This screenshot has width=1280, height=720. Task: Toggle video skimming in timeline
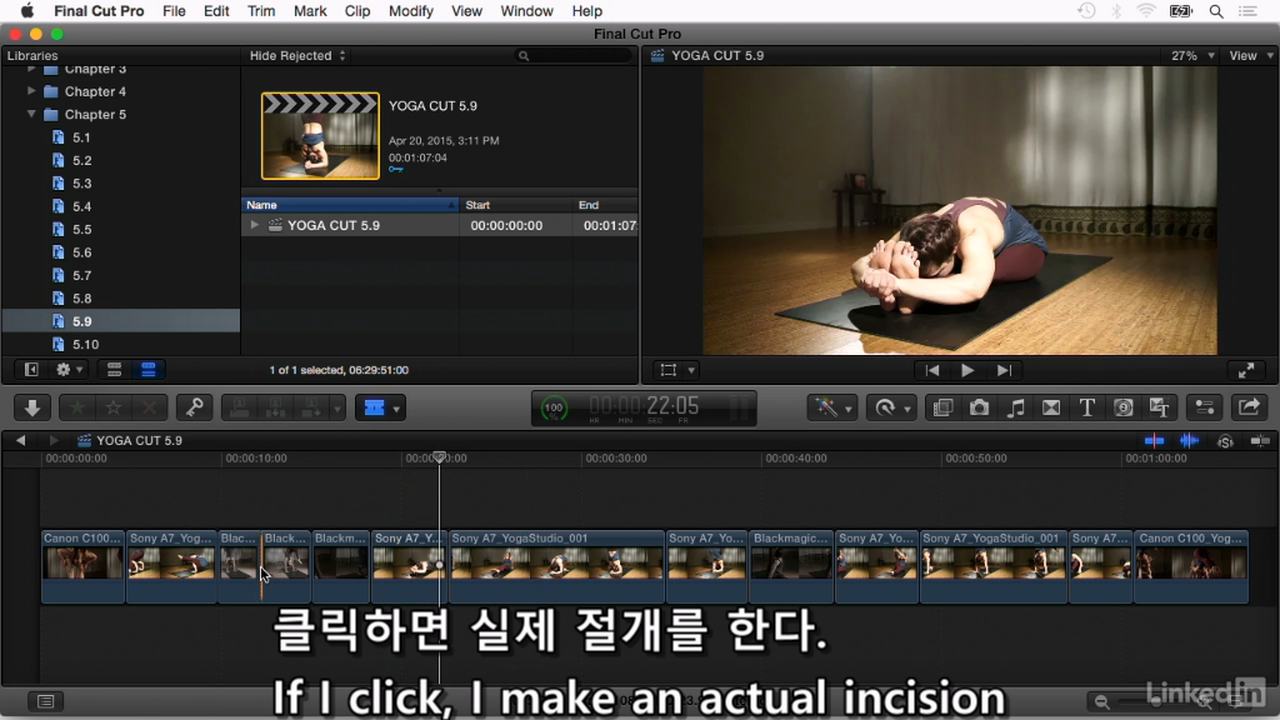point(1154,440)
